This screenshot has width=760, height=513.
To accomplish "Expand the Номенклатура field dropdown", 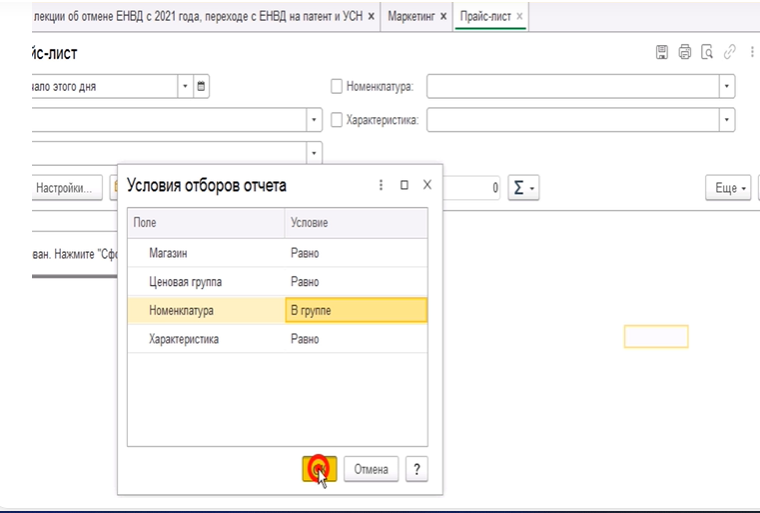I will tap(727, 87).
